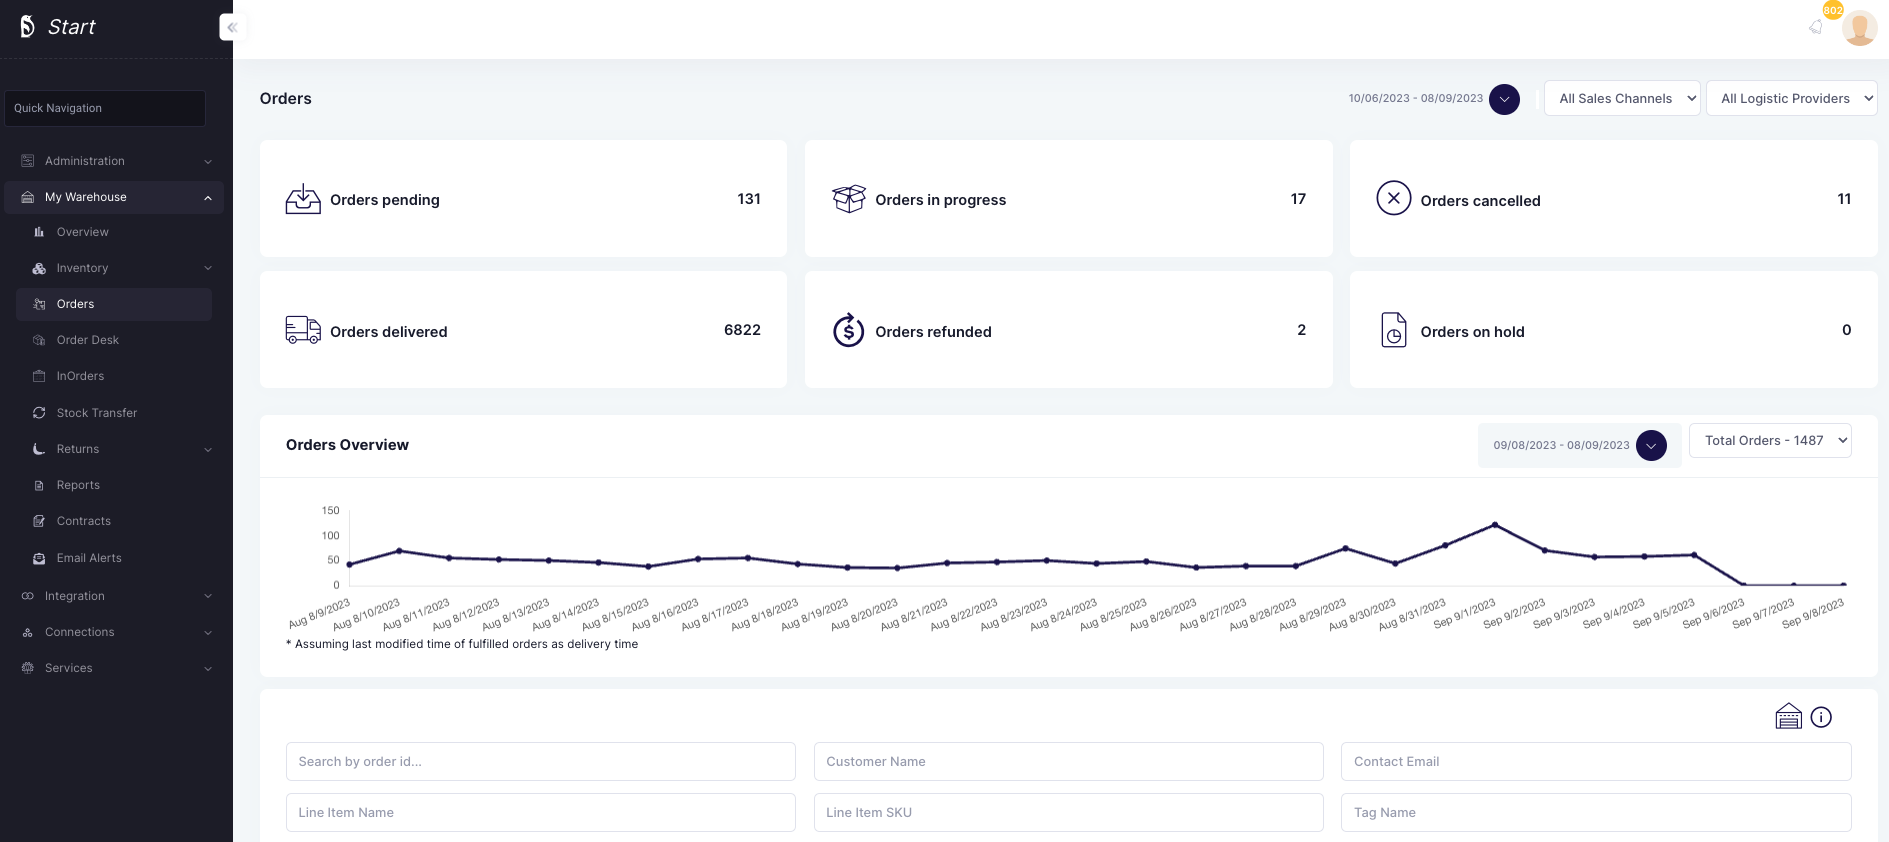Click the notification bell icon
The image size is (1889, 842).
(x=1816, y=27)
